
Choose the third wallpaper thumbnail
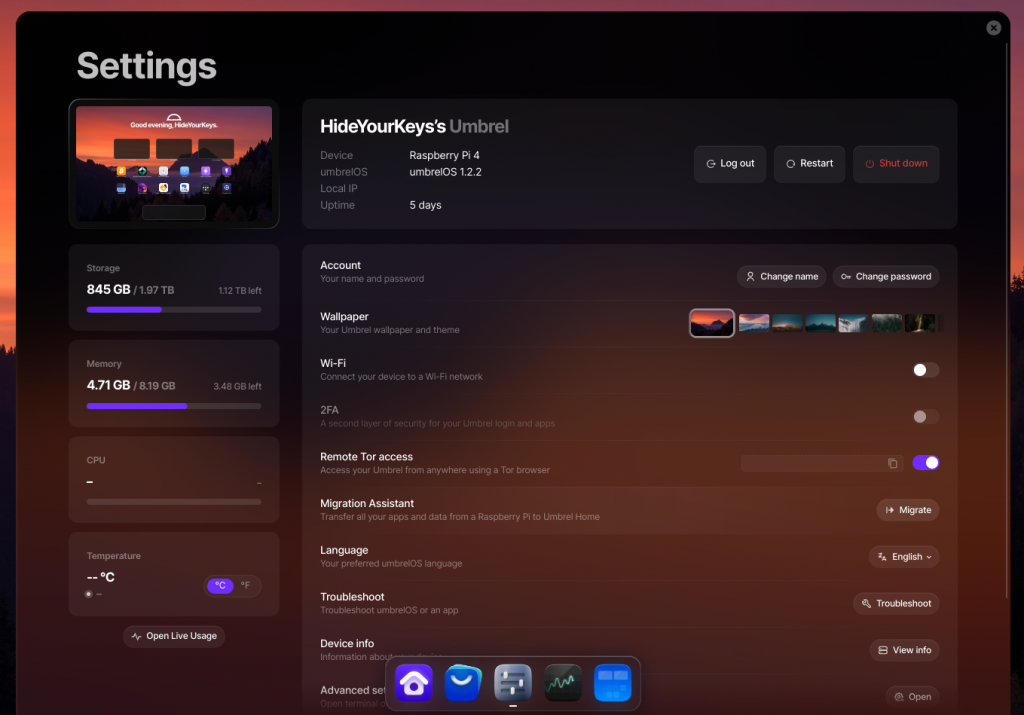[x=787, y=323]
